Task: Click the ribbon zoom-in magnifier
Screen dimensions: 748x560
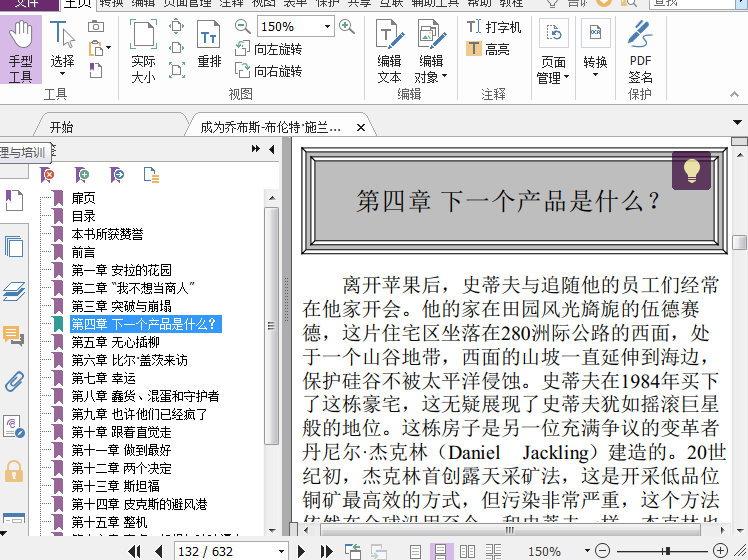Action: point(347,26)
